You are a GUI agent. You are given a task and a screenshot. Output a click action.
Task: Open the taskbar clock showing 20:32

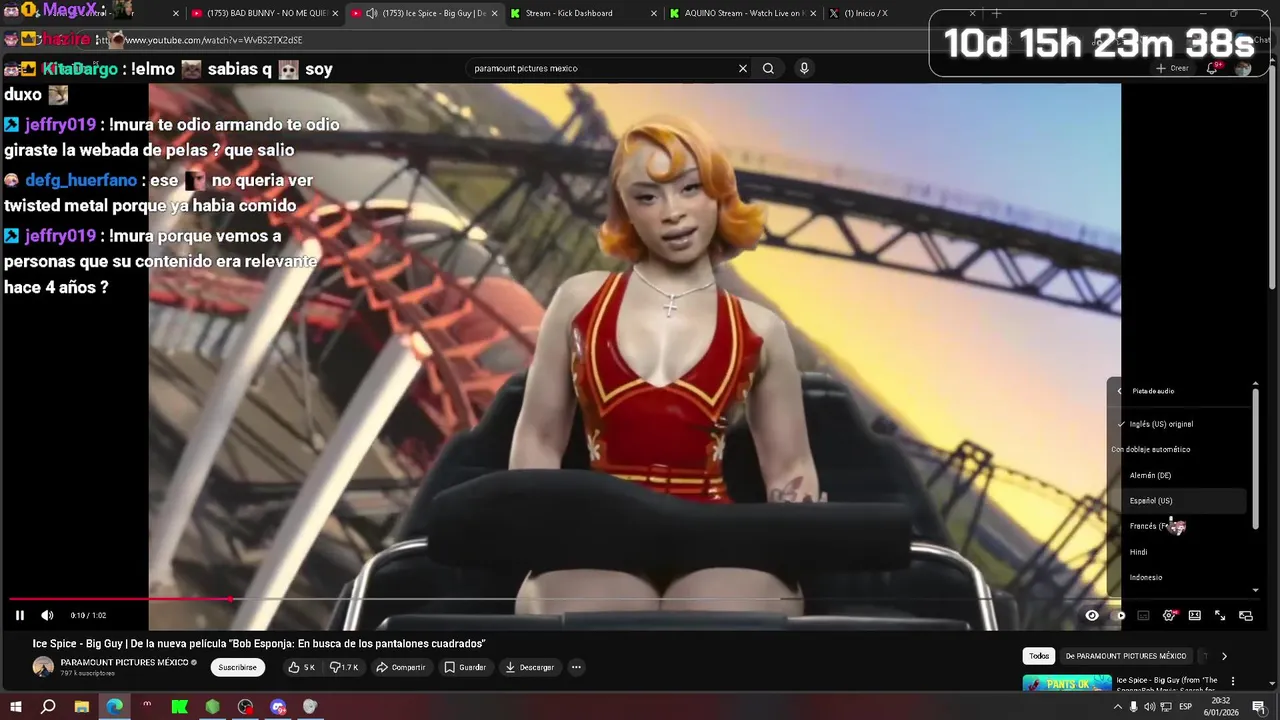point(1222,707)
